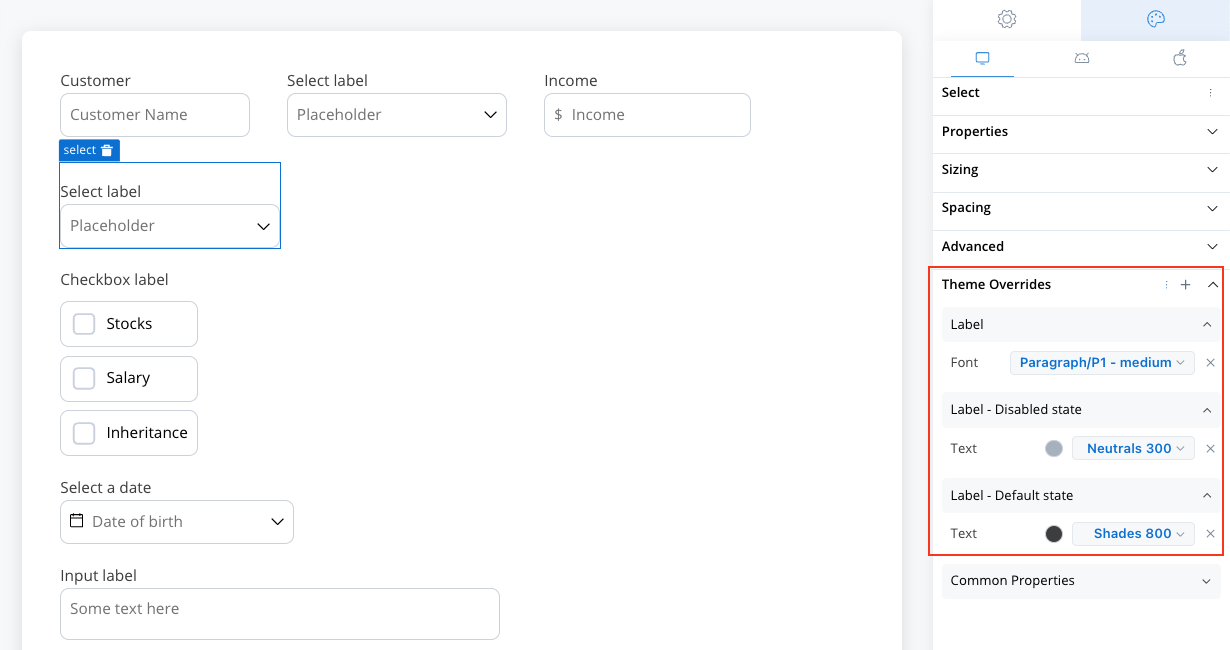The width and height of the screenshot is (1230, 650).
Task: Click the Theme Overrides heading
Action: (996, 285)
